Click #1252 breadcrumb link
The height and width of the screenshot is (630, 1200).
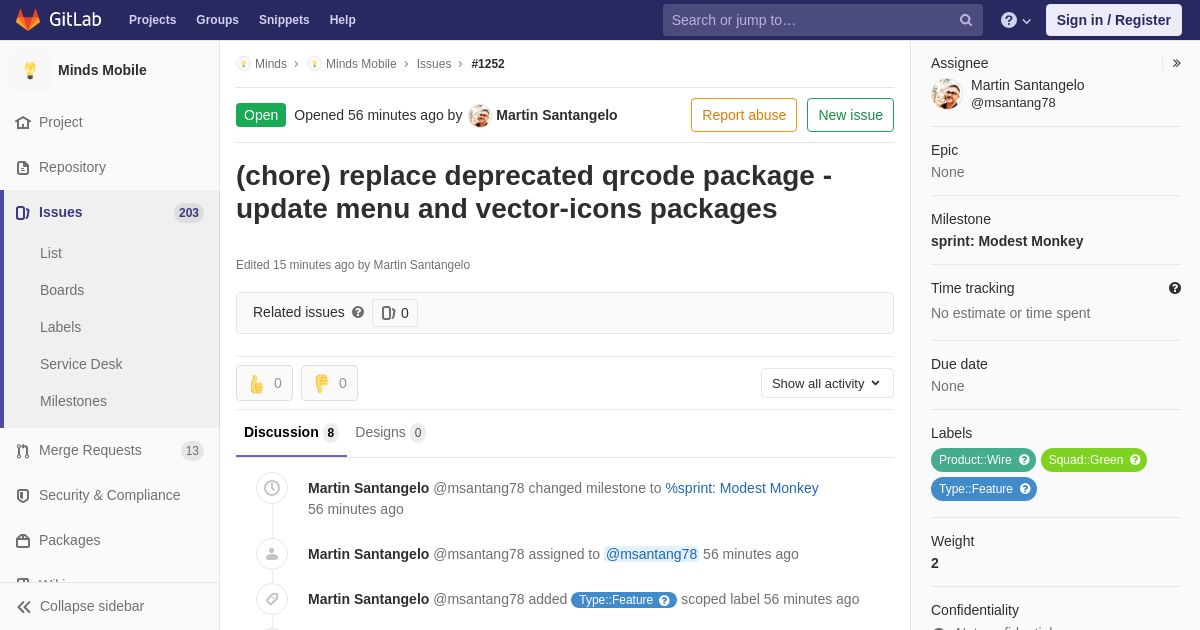(488, 64)
